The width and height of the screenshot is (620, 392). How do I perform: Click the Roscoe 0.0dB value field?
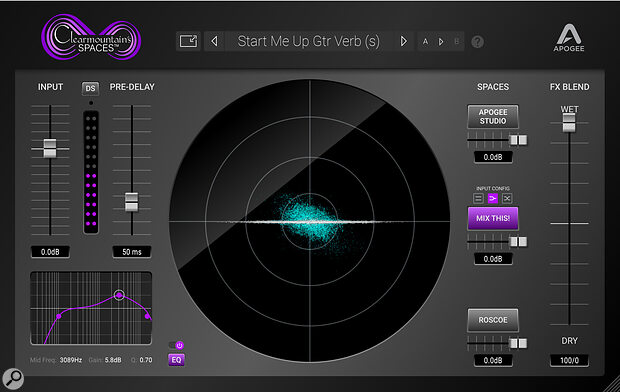click(493, 360)
